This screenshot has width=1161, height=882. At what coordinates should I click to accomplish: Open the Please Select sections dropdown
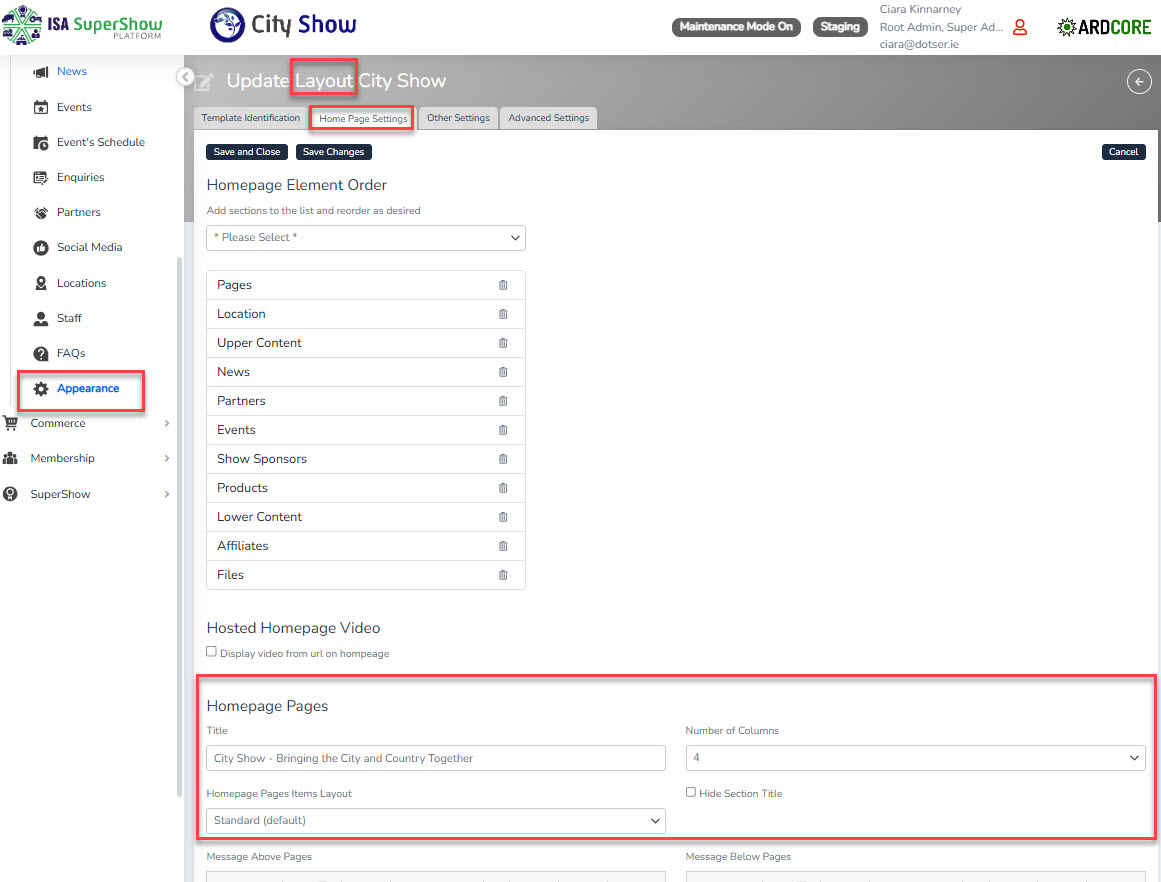click(366, 238)
